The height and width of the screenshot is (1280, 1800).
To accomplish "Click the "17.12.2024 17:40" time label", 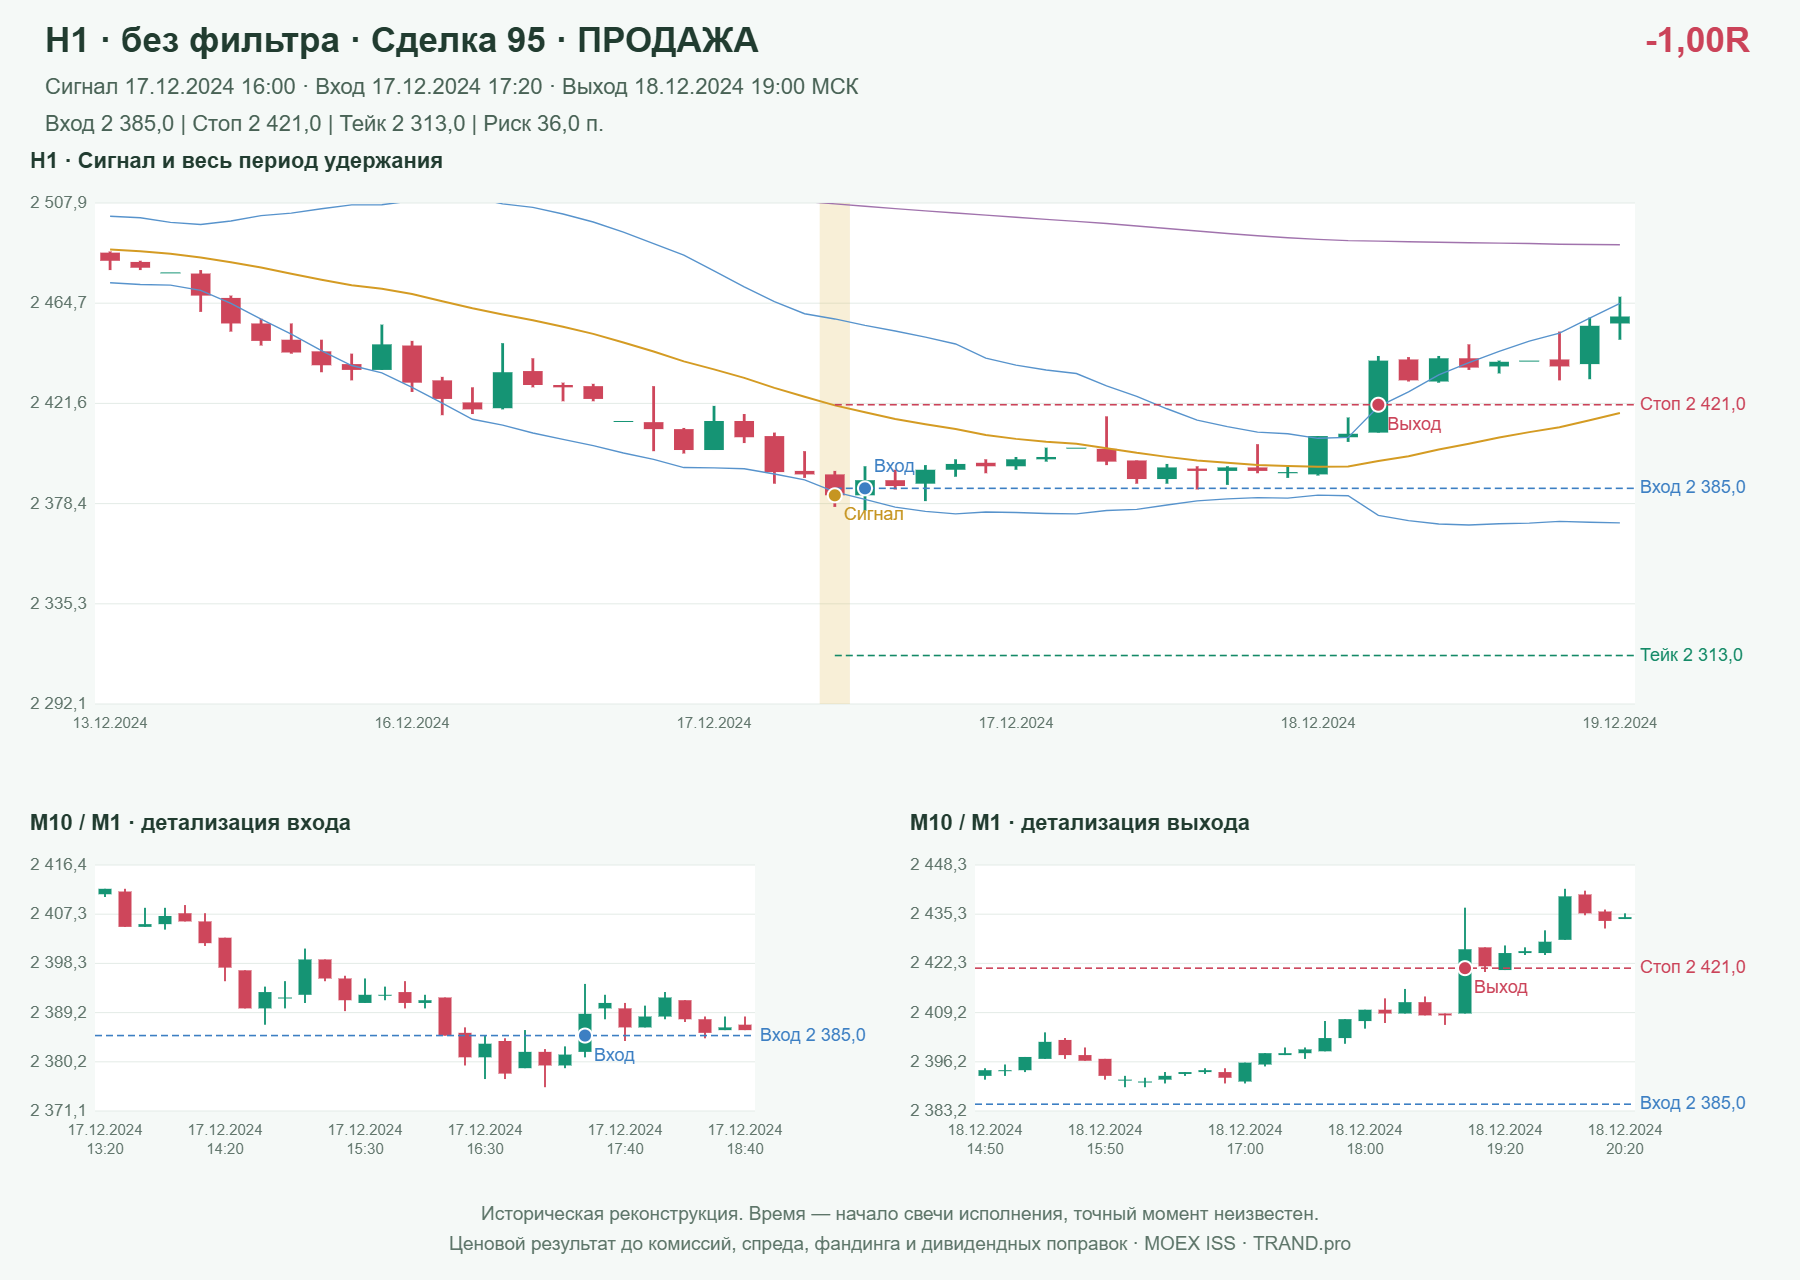I will pos(625,1139).
